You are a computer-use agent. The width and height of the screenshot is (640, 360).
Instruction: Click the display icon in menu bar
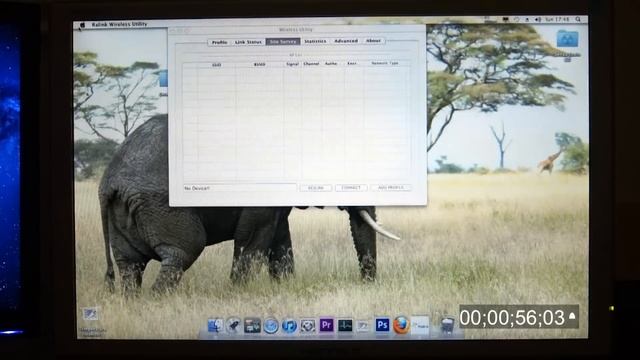tap(505, 20)
